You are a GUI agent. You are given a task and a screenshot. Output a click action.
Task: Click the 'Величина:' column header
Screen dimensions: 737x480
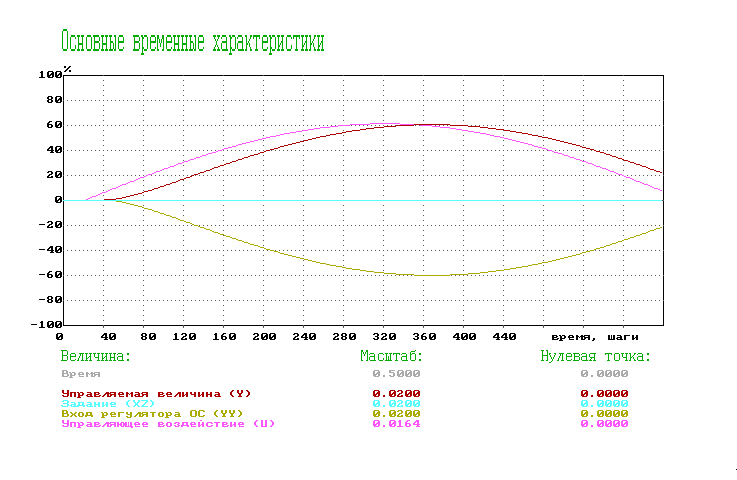[x=96, y=356]
